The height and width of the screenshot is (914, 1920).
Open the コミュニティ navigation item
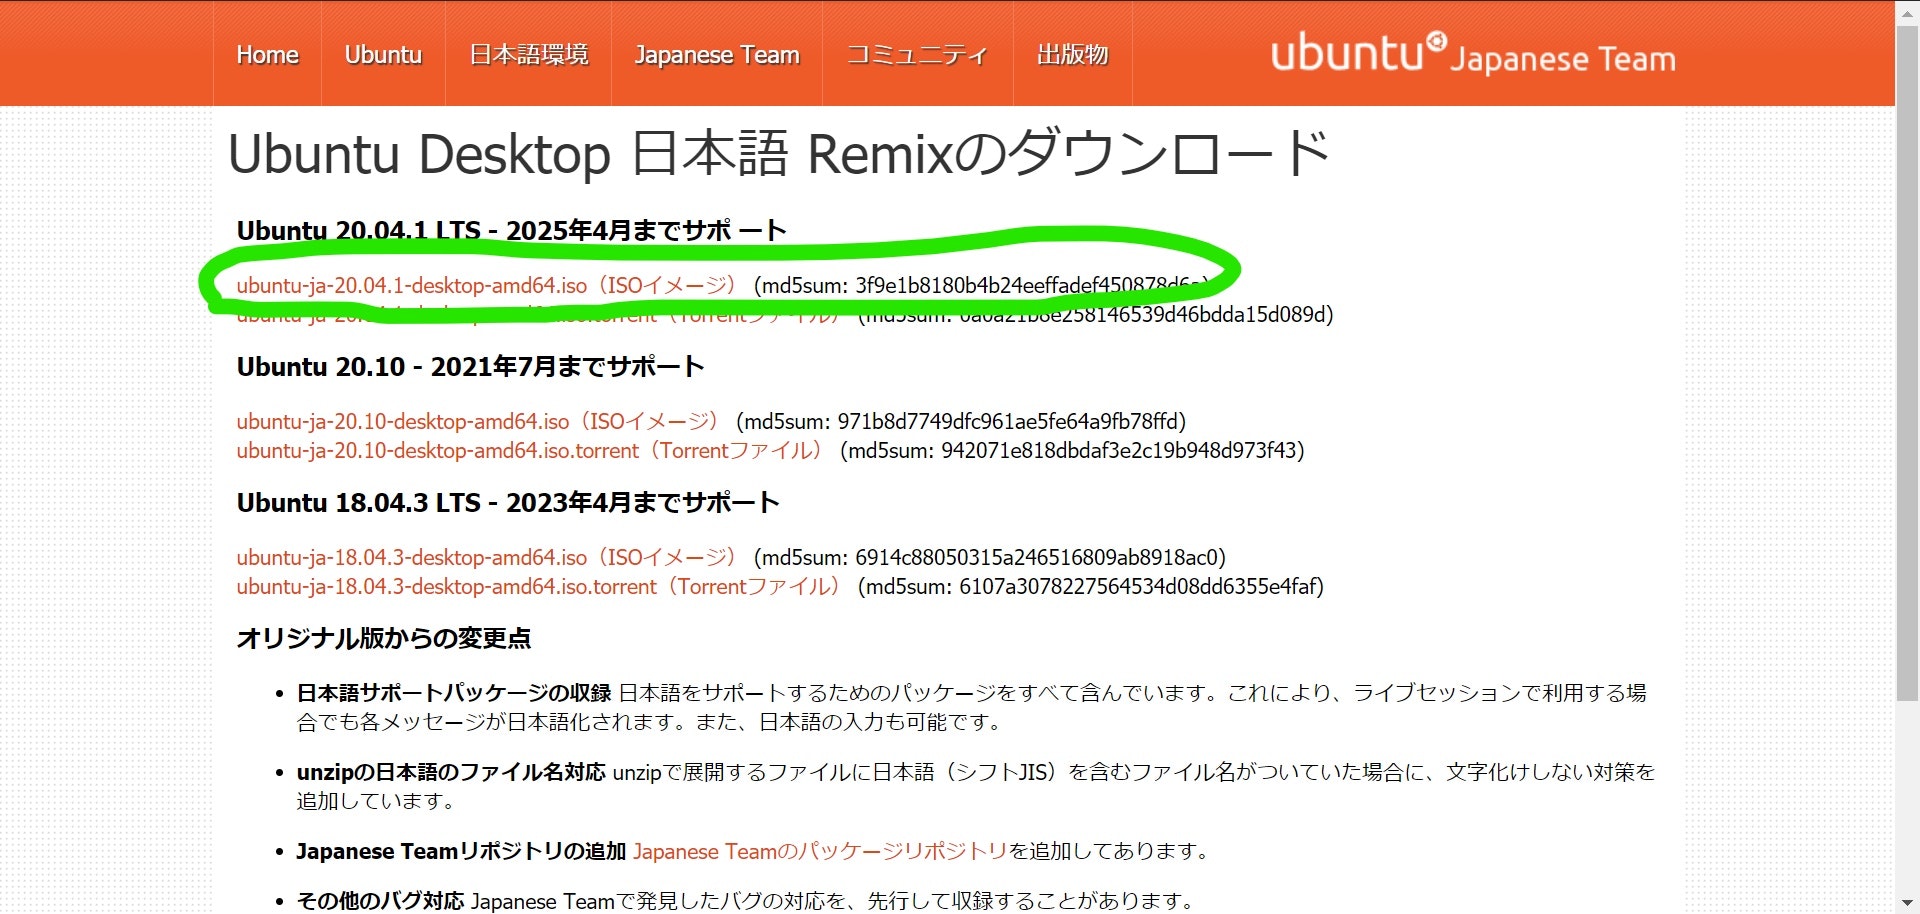(x=917, y=54)
